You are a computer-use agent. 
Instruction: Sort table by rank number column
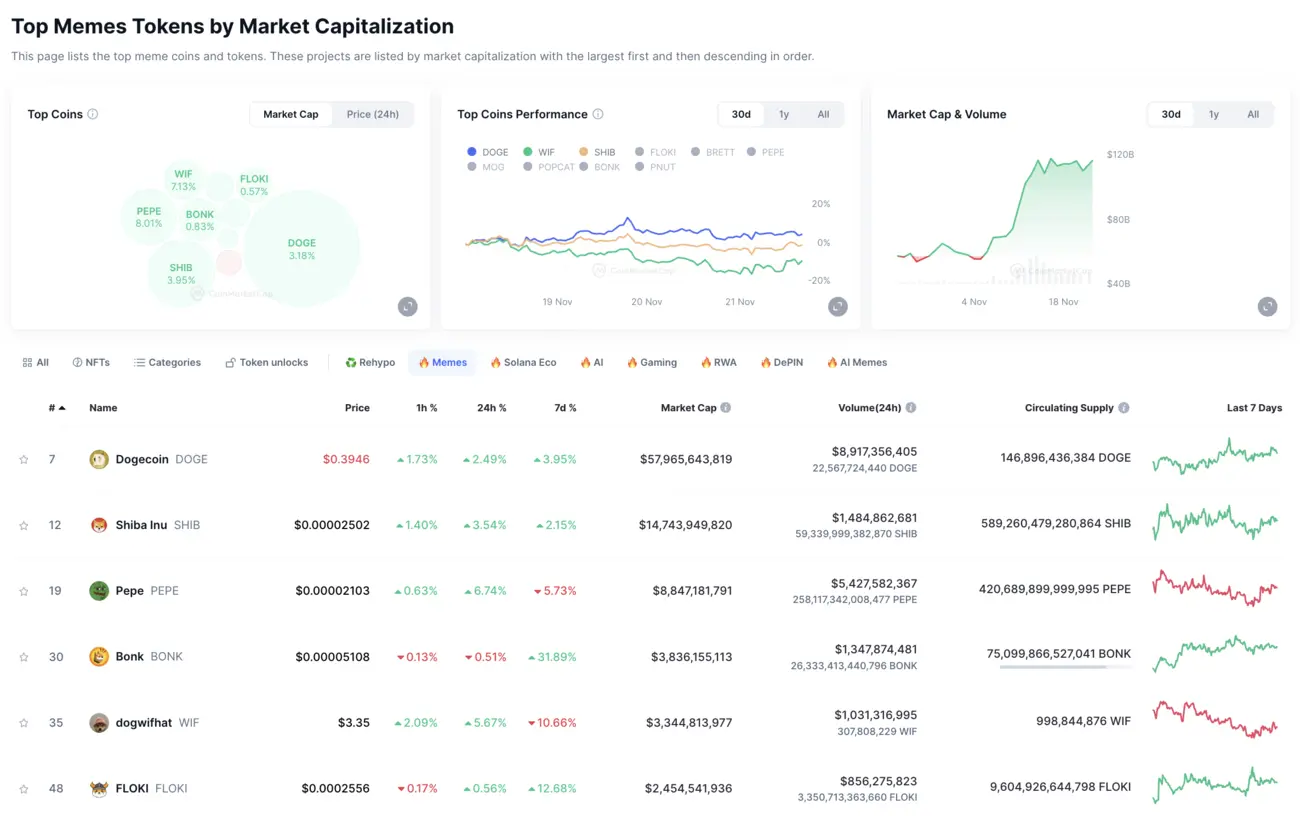pos(57,408)
